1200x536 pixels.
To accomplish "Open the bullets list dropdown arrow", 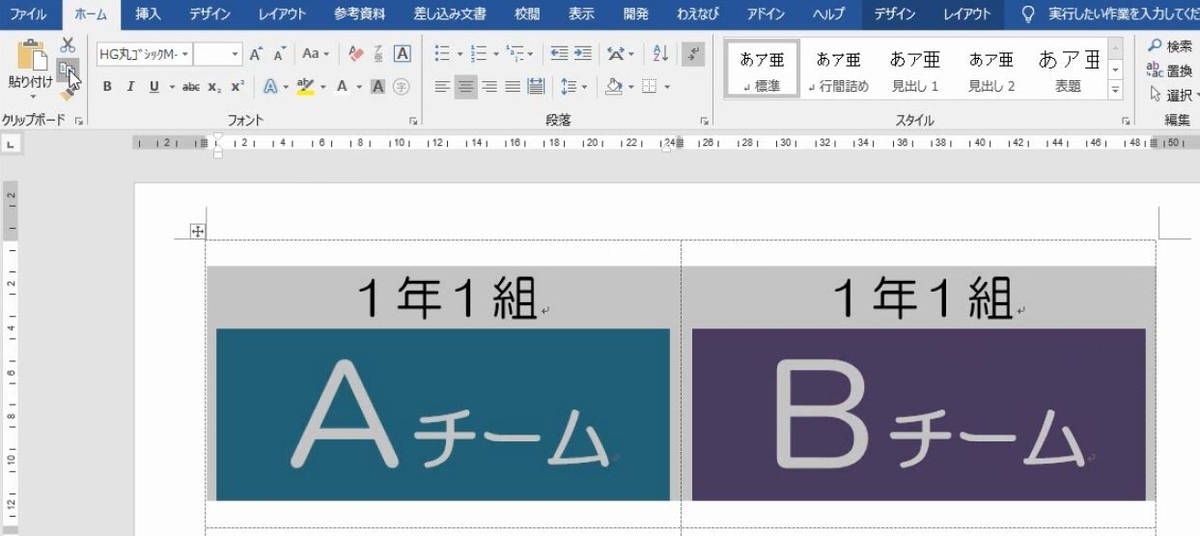I will coord(459,54).
